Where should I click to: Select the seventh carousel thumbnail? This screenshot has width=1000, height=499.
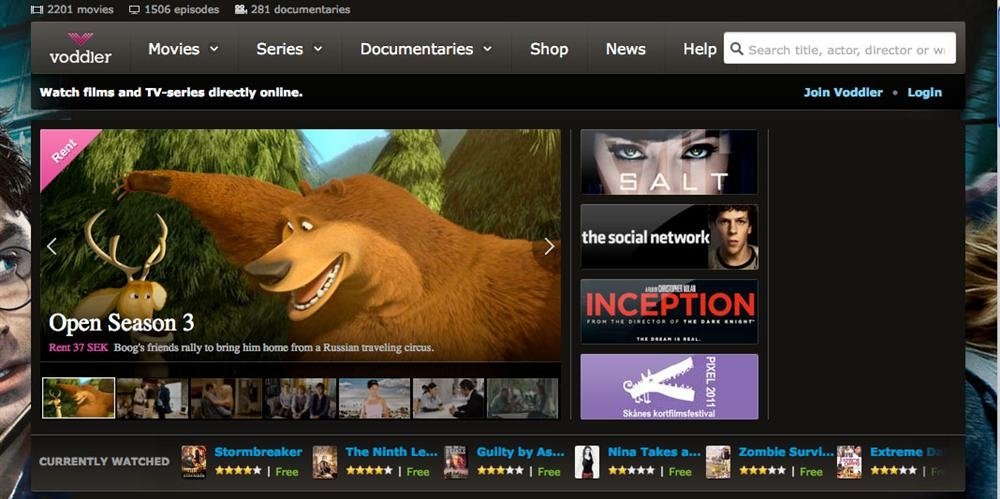pos(522,398)
